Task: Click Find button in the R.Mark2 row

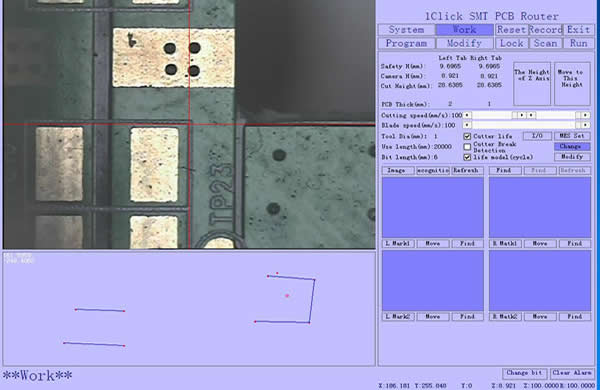Action: tap(575, 317)
